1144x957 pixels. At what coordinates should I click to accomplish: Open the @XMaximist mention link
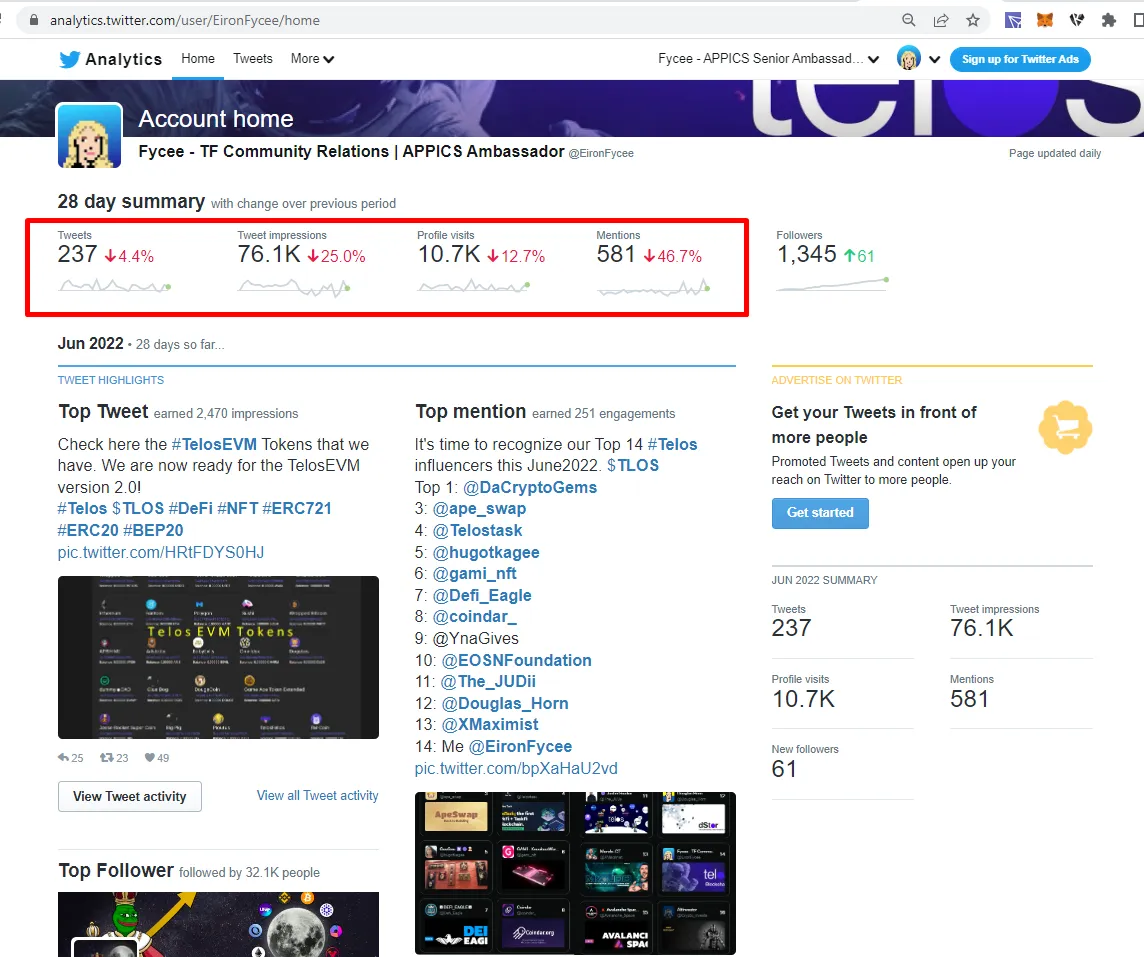490,724
